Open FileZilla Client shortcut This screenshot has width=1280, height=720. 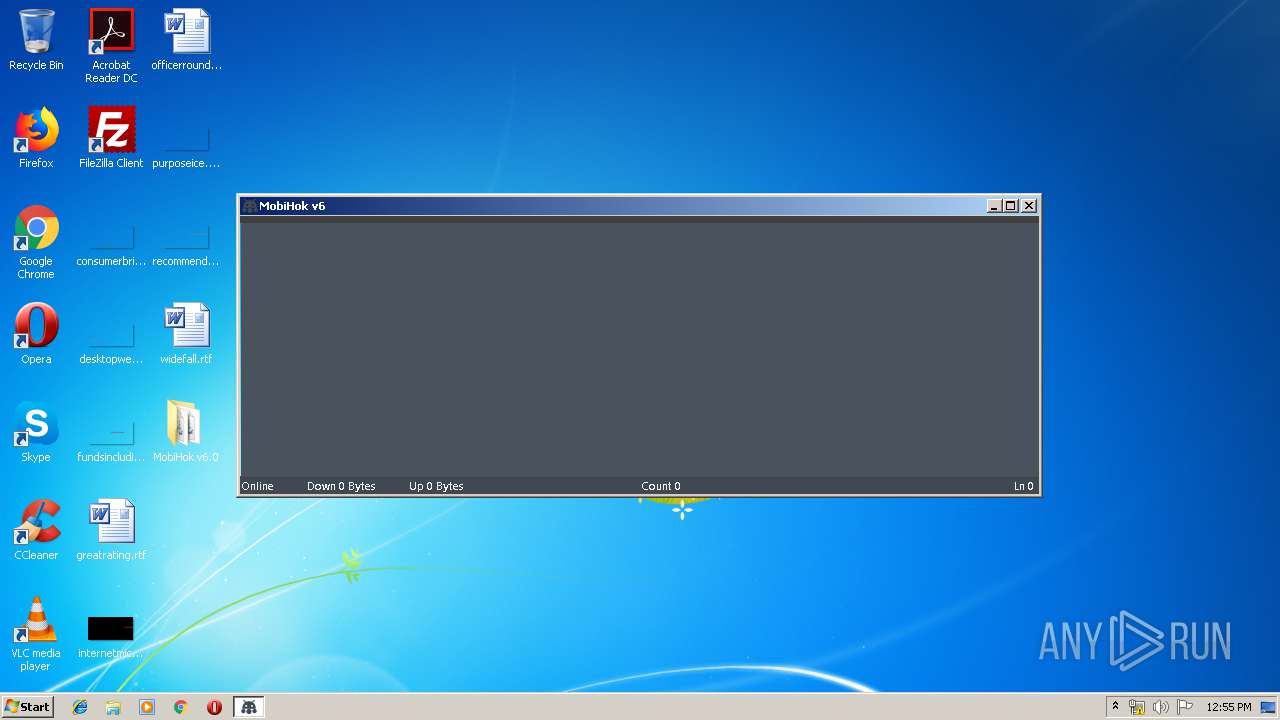click(111, 138)
